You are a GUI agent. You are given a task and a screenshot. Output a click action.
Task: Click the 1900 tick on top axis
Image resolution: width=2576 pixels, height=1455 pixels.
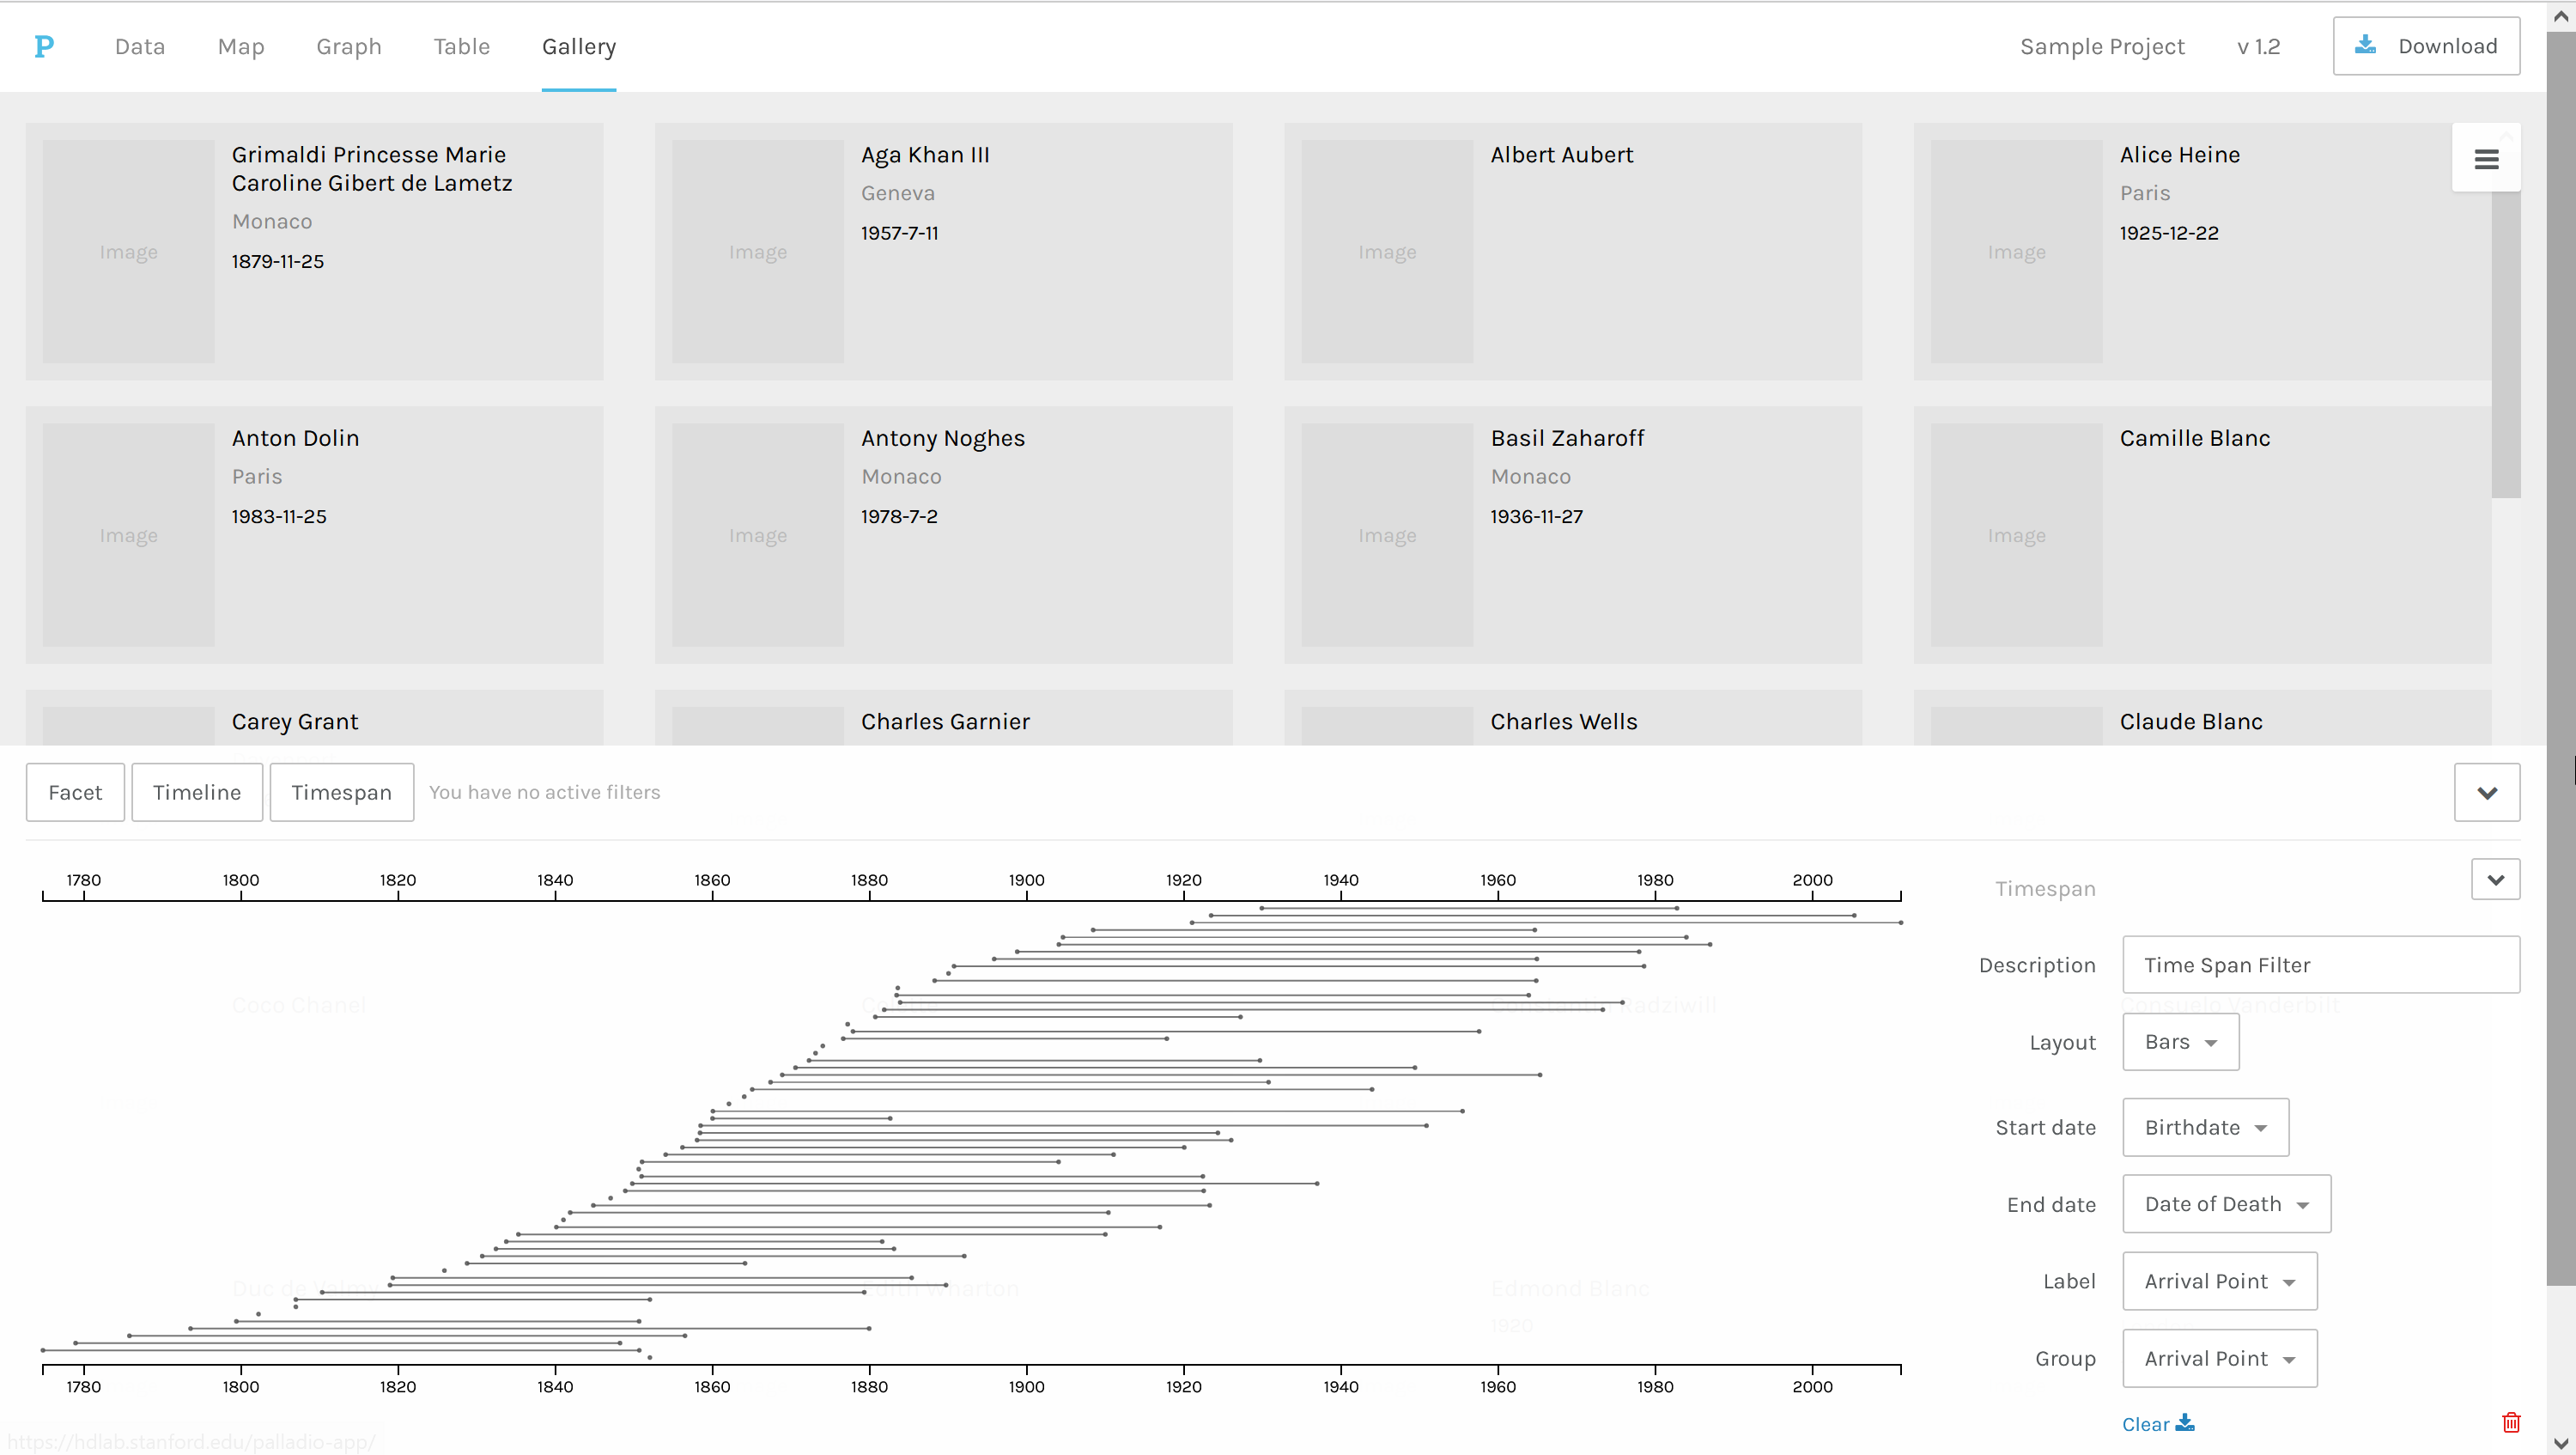pos(1026,880)
